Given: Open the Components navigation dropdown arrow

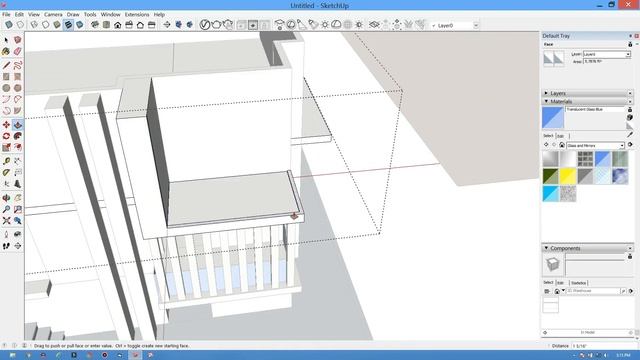Looking at the screenshot, I should [x=563, y=291].
